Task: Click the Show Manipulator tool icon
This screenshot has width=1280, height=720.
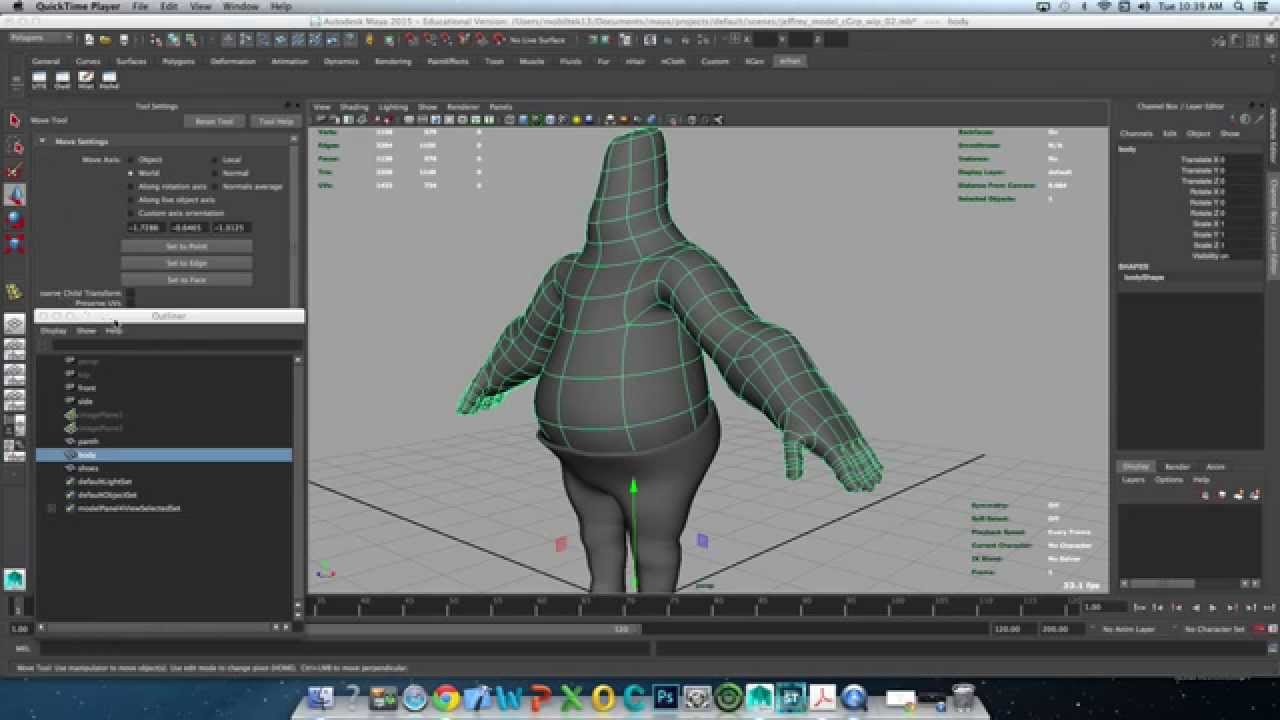Action: [x=15, y=291]
